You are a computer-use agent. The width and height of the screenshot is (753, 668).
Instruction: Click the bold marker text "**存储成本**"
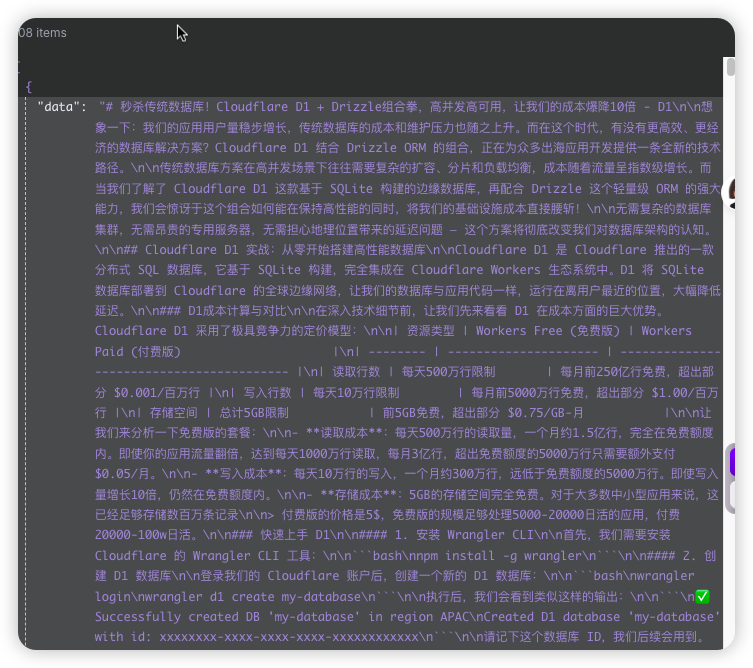click(359, 494)
